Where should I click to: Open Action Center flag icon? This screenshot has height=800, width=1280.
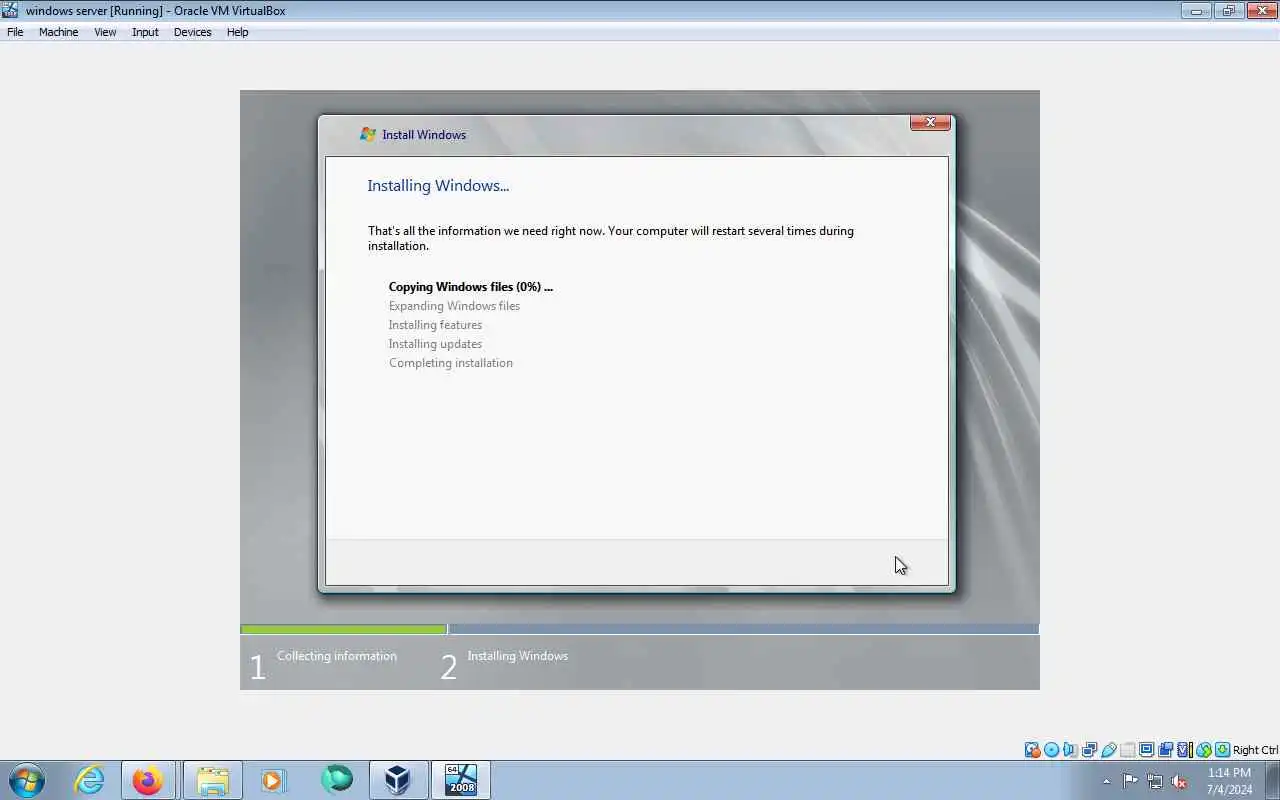[x=1130, y=781]
